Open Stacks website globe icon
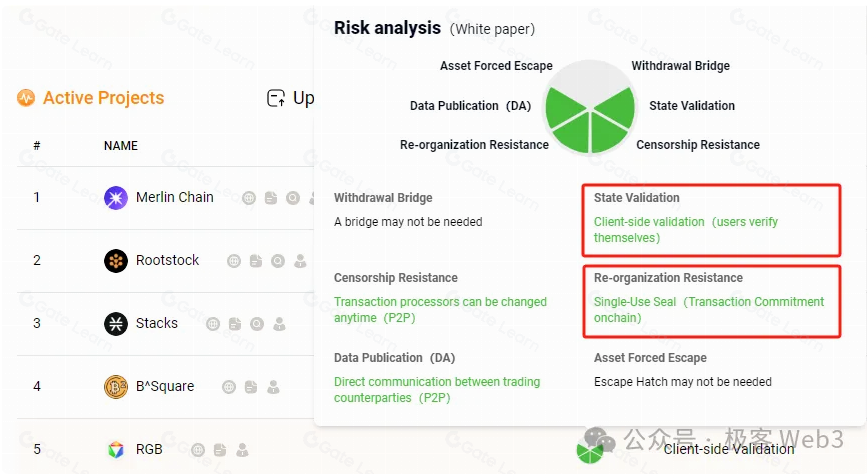Image resolution: width=867 pixels, height=476 pixels. coord(213,324)
